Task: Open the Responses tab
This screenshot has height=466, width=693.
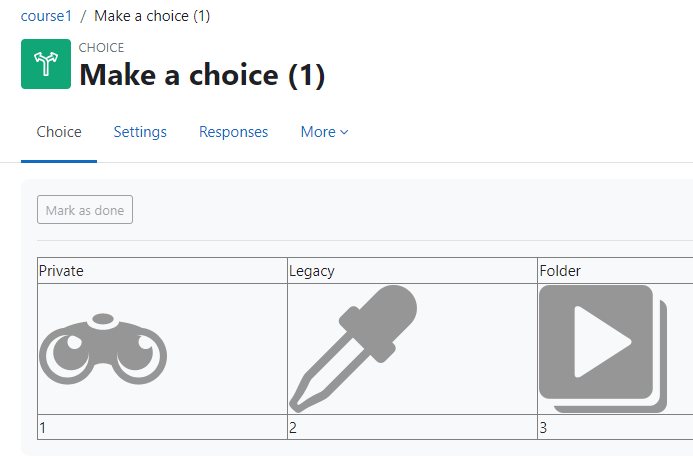Action: [x=233, y=132]
